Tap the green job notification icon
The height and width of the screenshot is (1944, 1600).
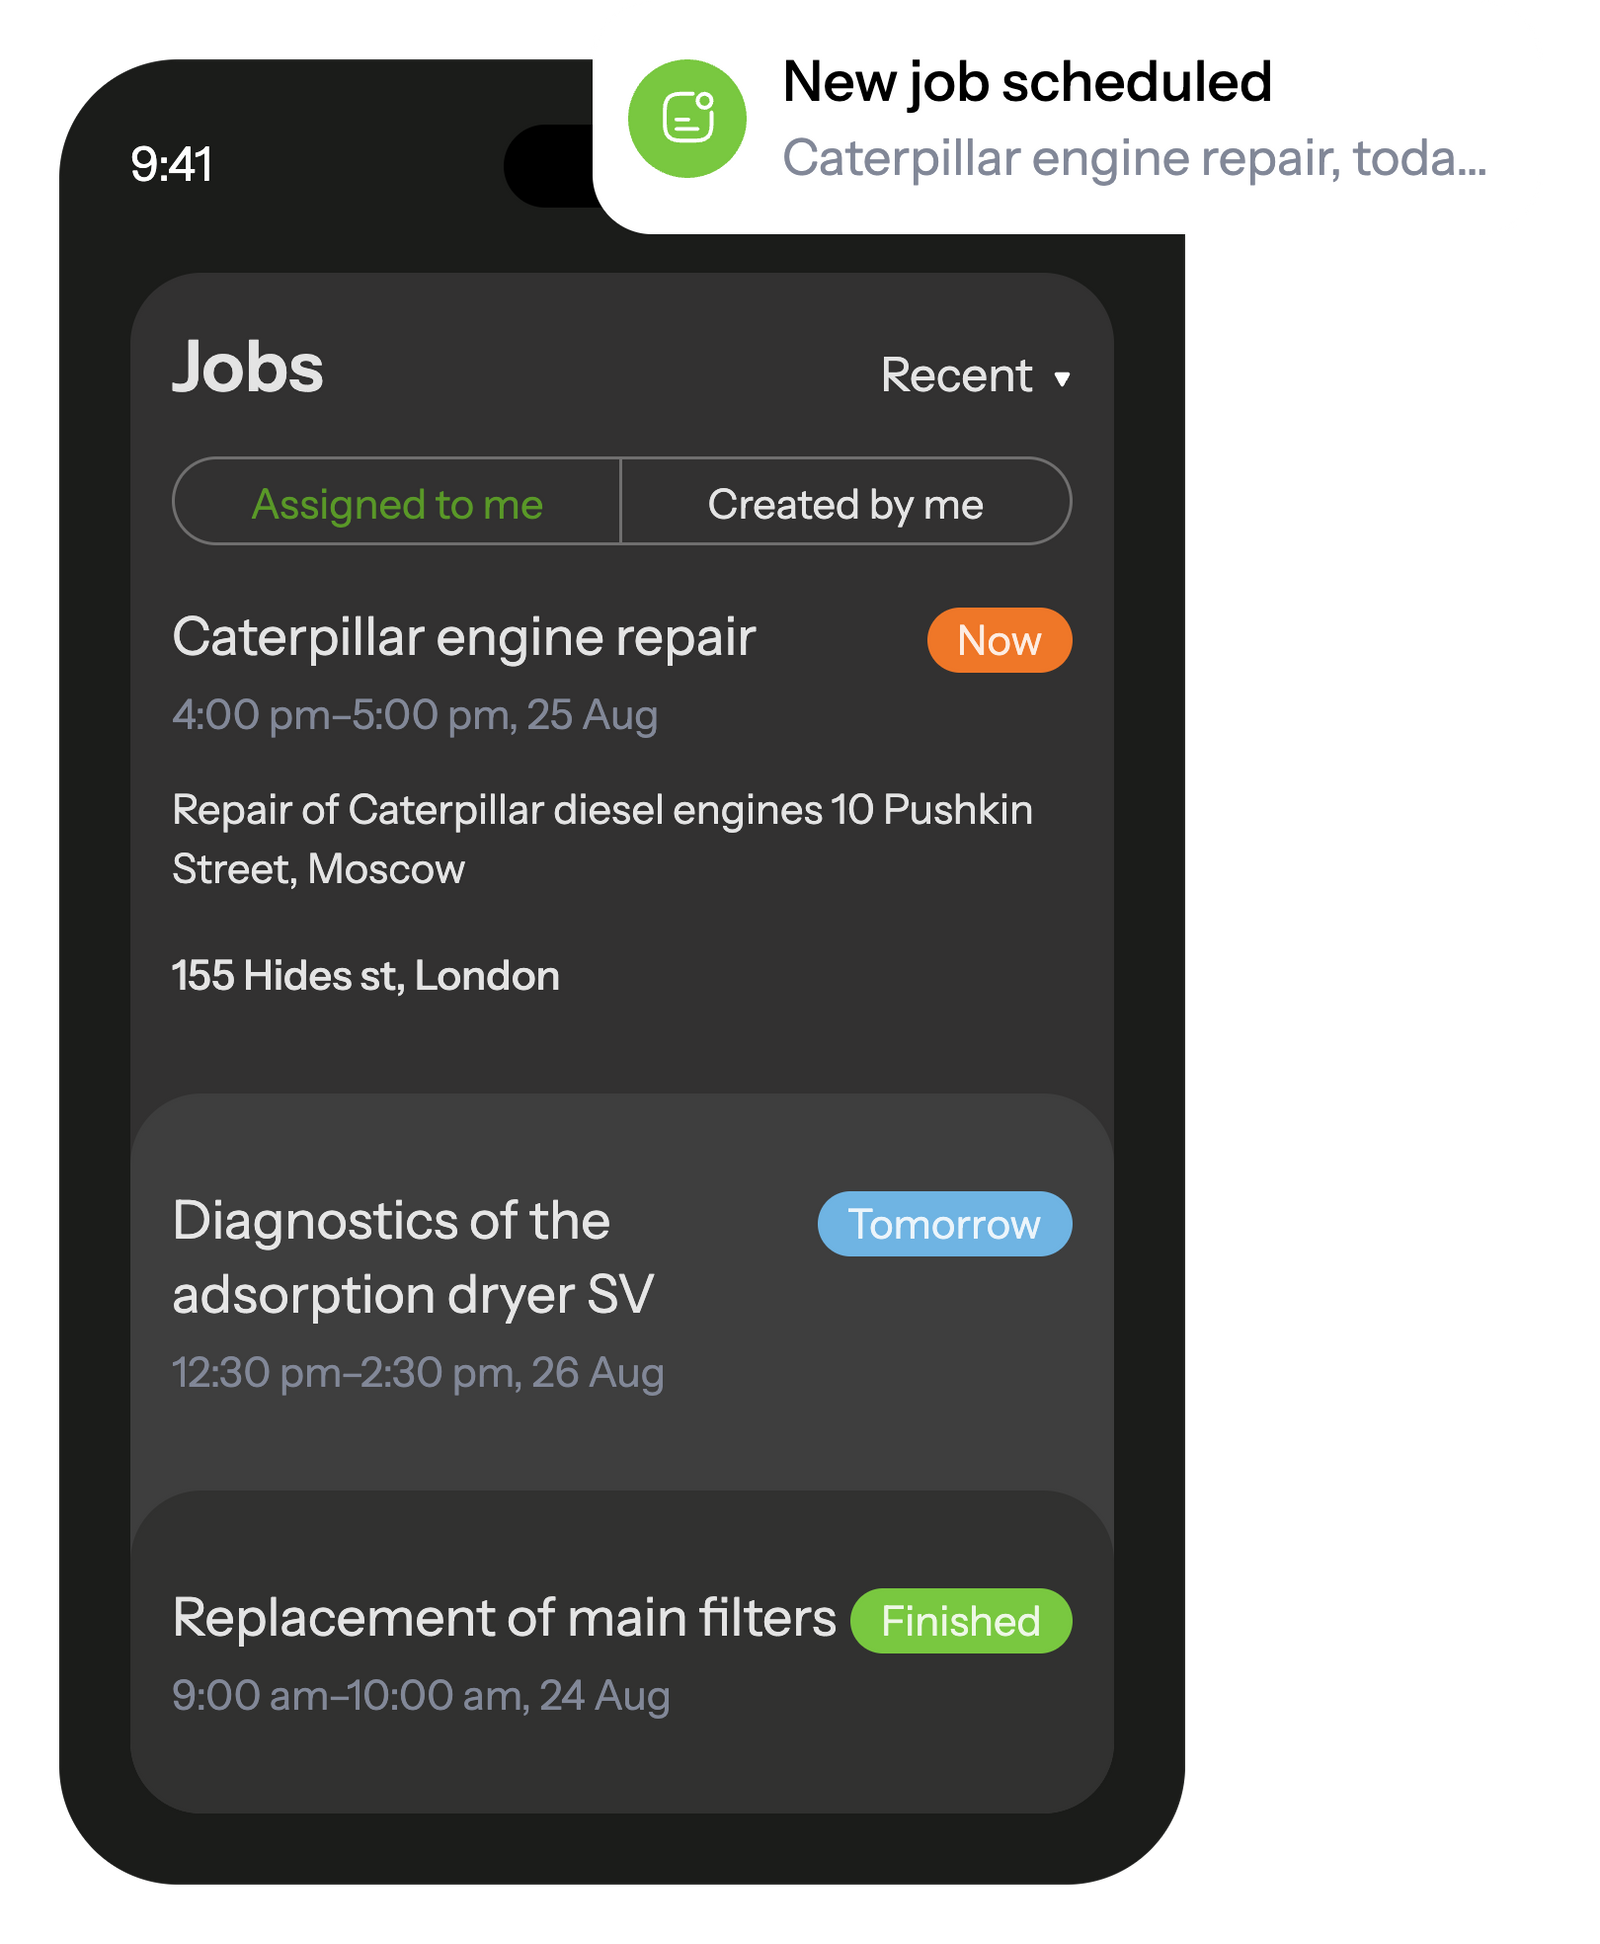687,118
